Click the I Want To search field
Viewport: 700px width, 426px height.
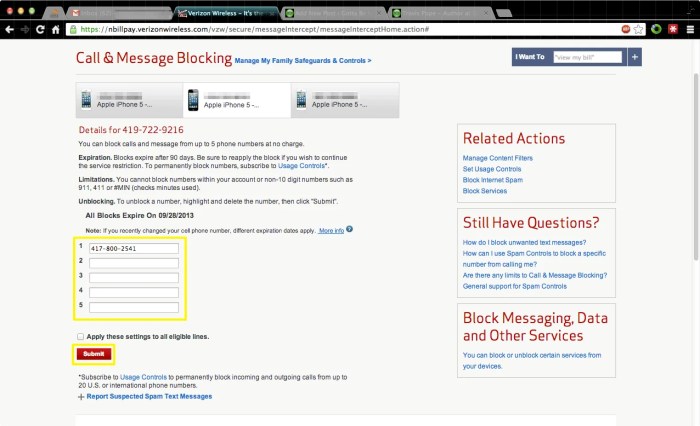click(588, 57)
